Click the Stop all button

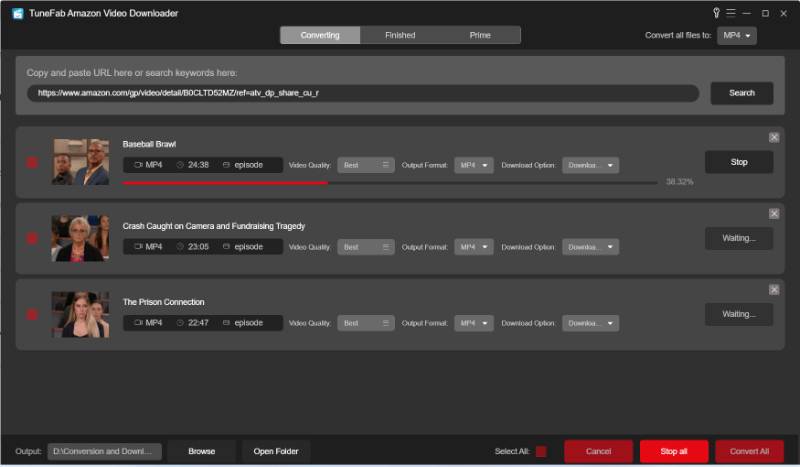[674, 451]
